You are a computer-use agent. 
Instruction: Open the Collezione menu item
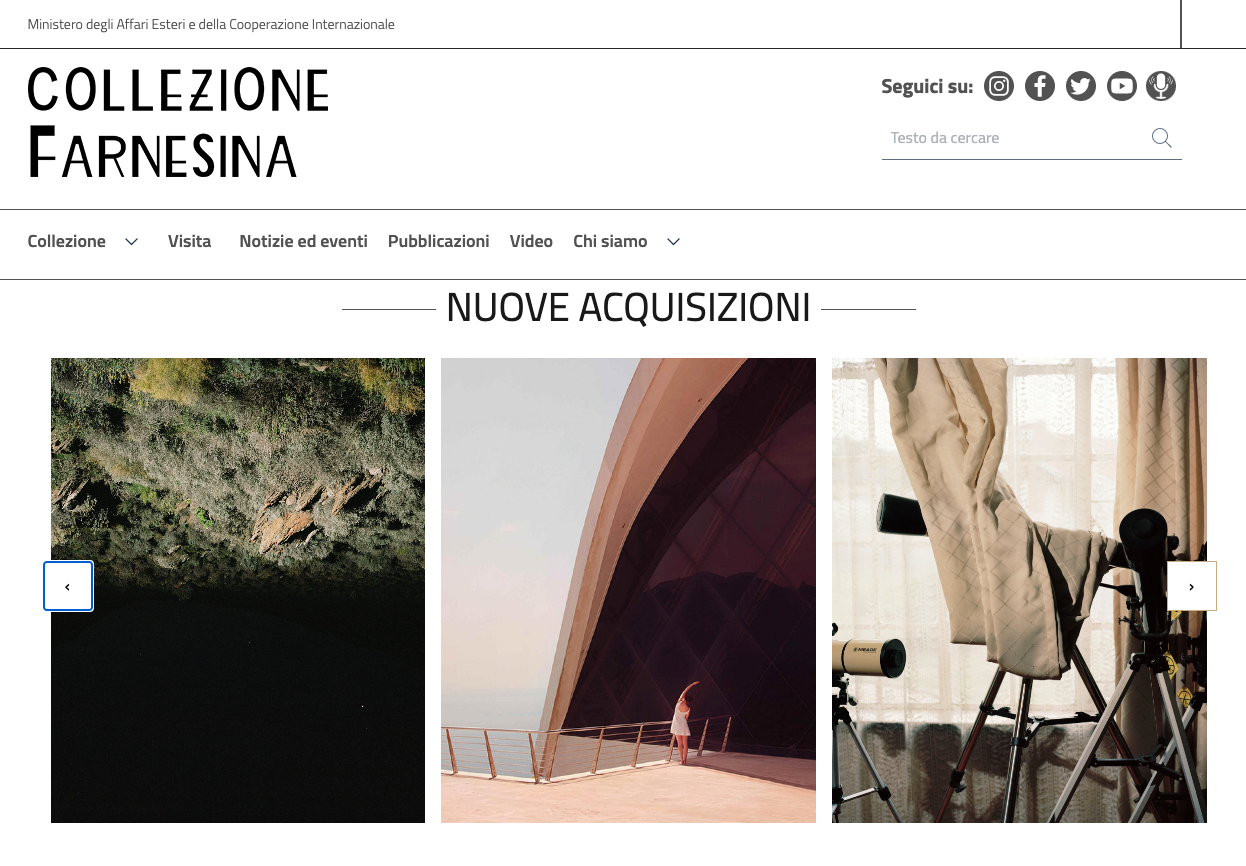[x=67, y=241]
